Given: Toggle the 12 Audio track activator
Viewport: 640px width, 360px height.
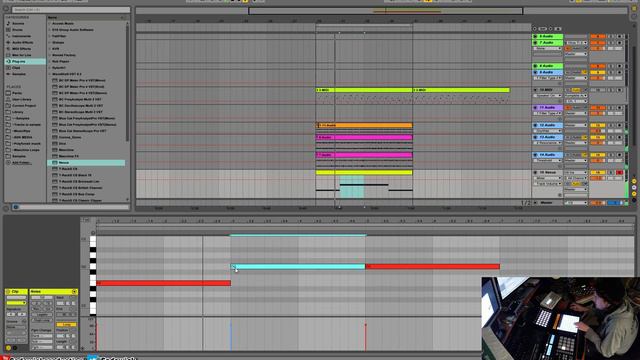Looking at the screenshot, I should pos(598,125).
